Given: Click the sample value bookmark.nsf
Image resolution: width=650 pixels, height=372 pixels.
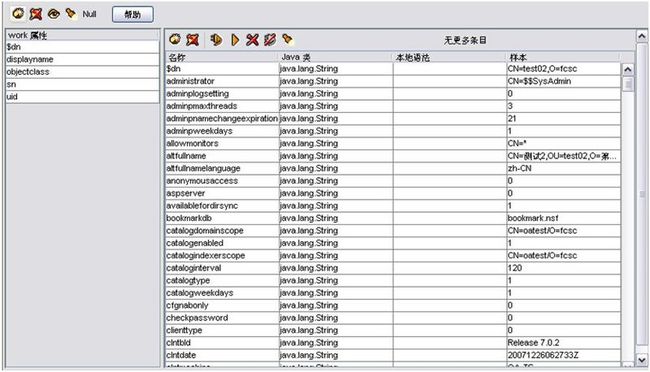Looking at the screenshot, I should tap(533, 218).
